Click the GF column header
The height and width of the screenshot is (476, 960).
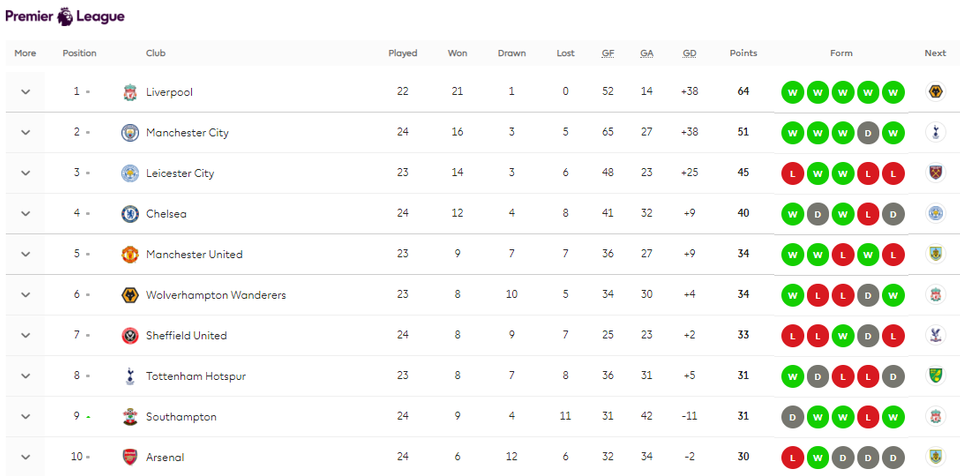[x=607, y=53]
